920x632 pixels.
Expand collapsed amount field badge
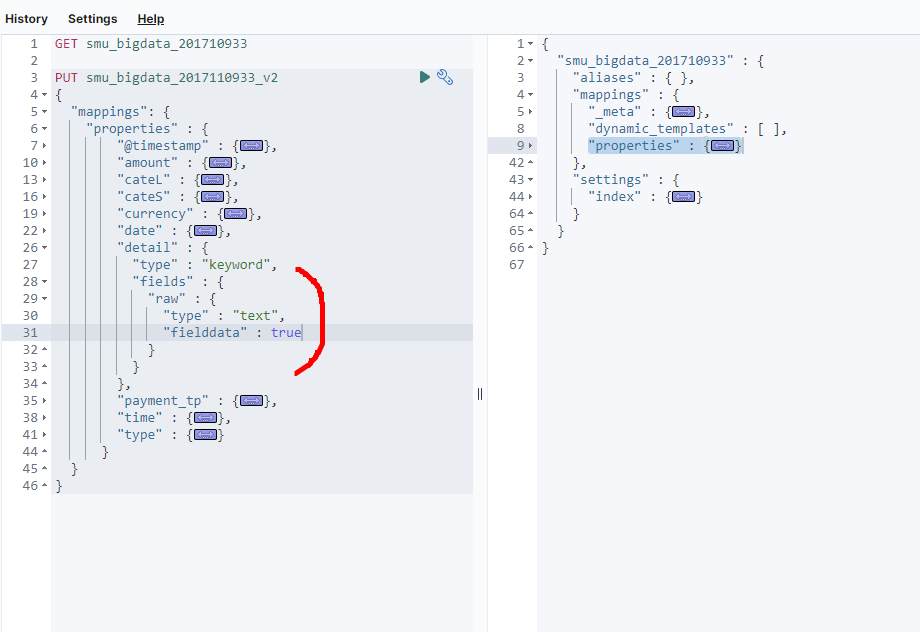point(221,163)
